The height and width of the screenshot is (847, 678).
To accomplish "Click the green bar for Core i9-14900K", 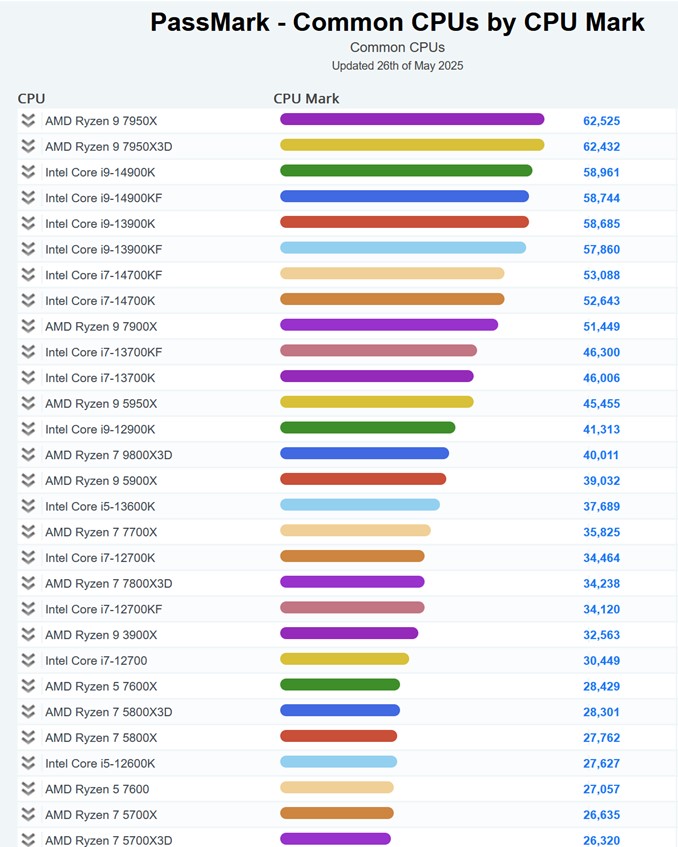I will [406, 171].
